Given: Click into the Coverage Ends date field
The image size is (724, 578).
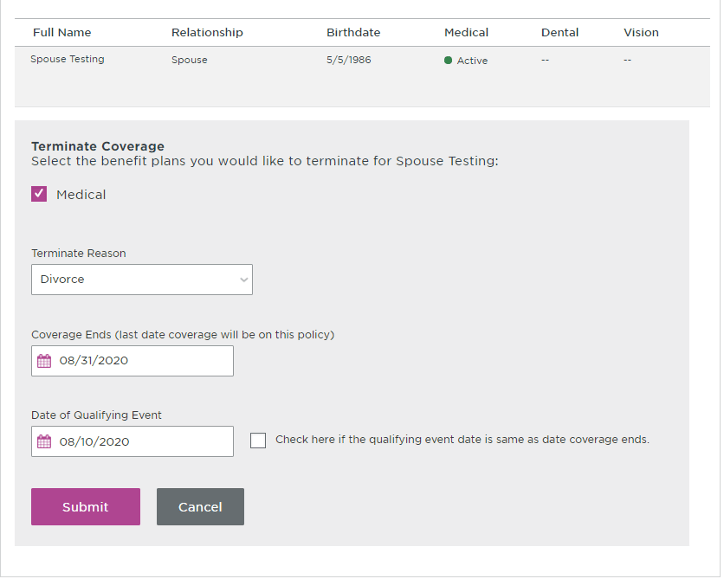Looking at the screenshot, I should [133, 361].
